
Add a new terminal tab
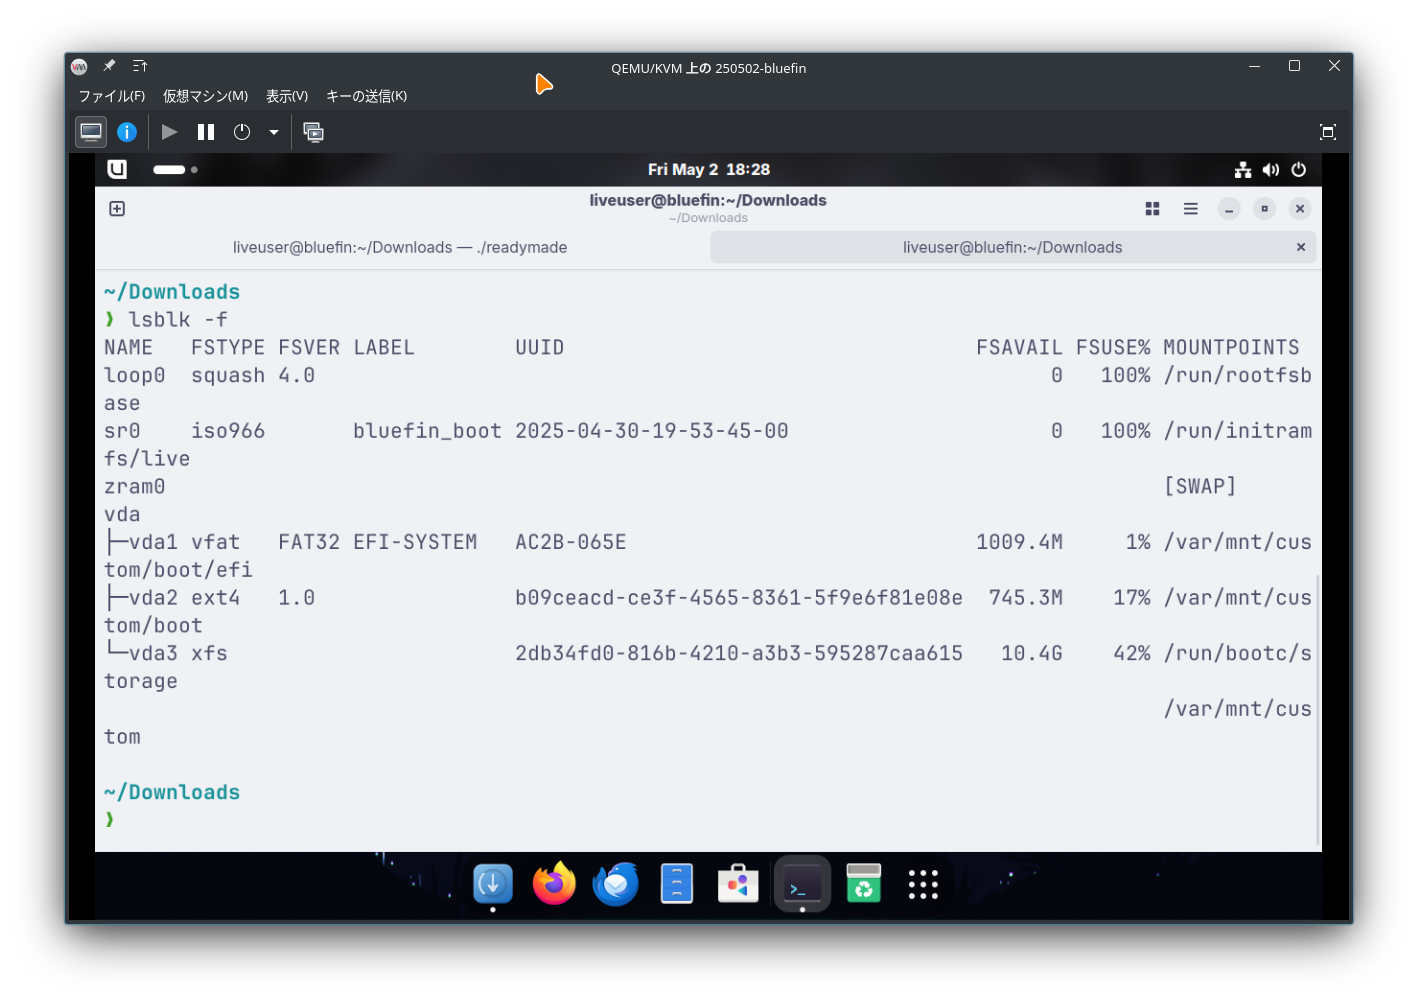coord(117,209)
